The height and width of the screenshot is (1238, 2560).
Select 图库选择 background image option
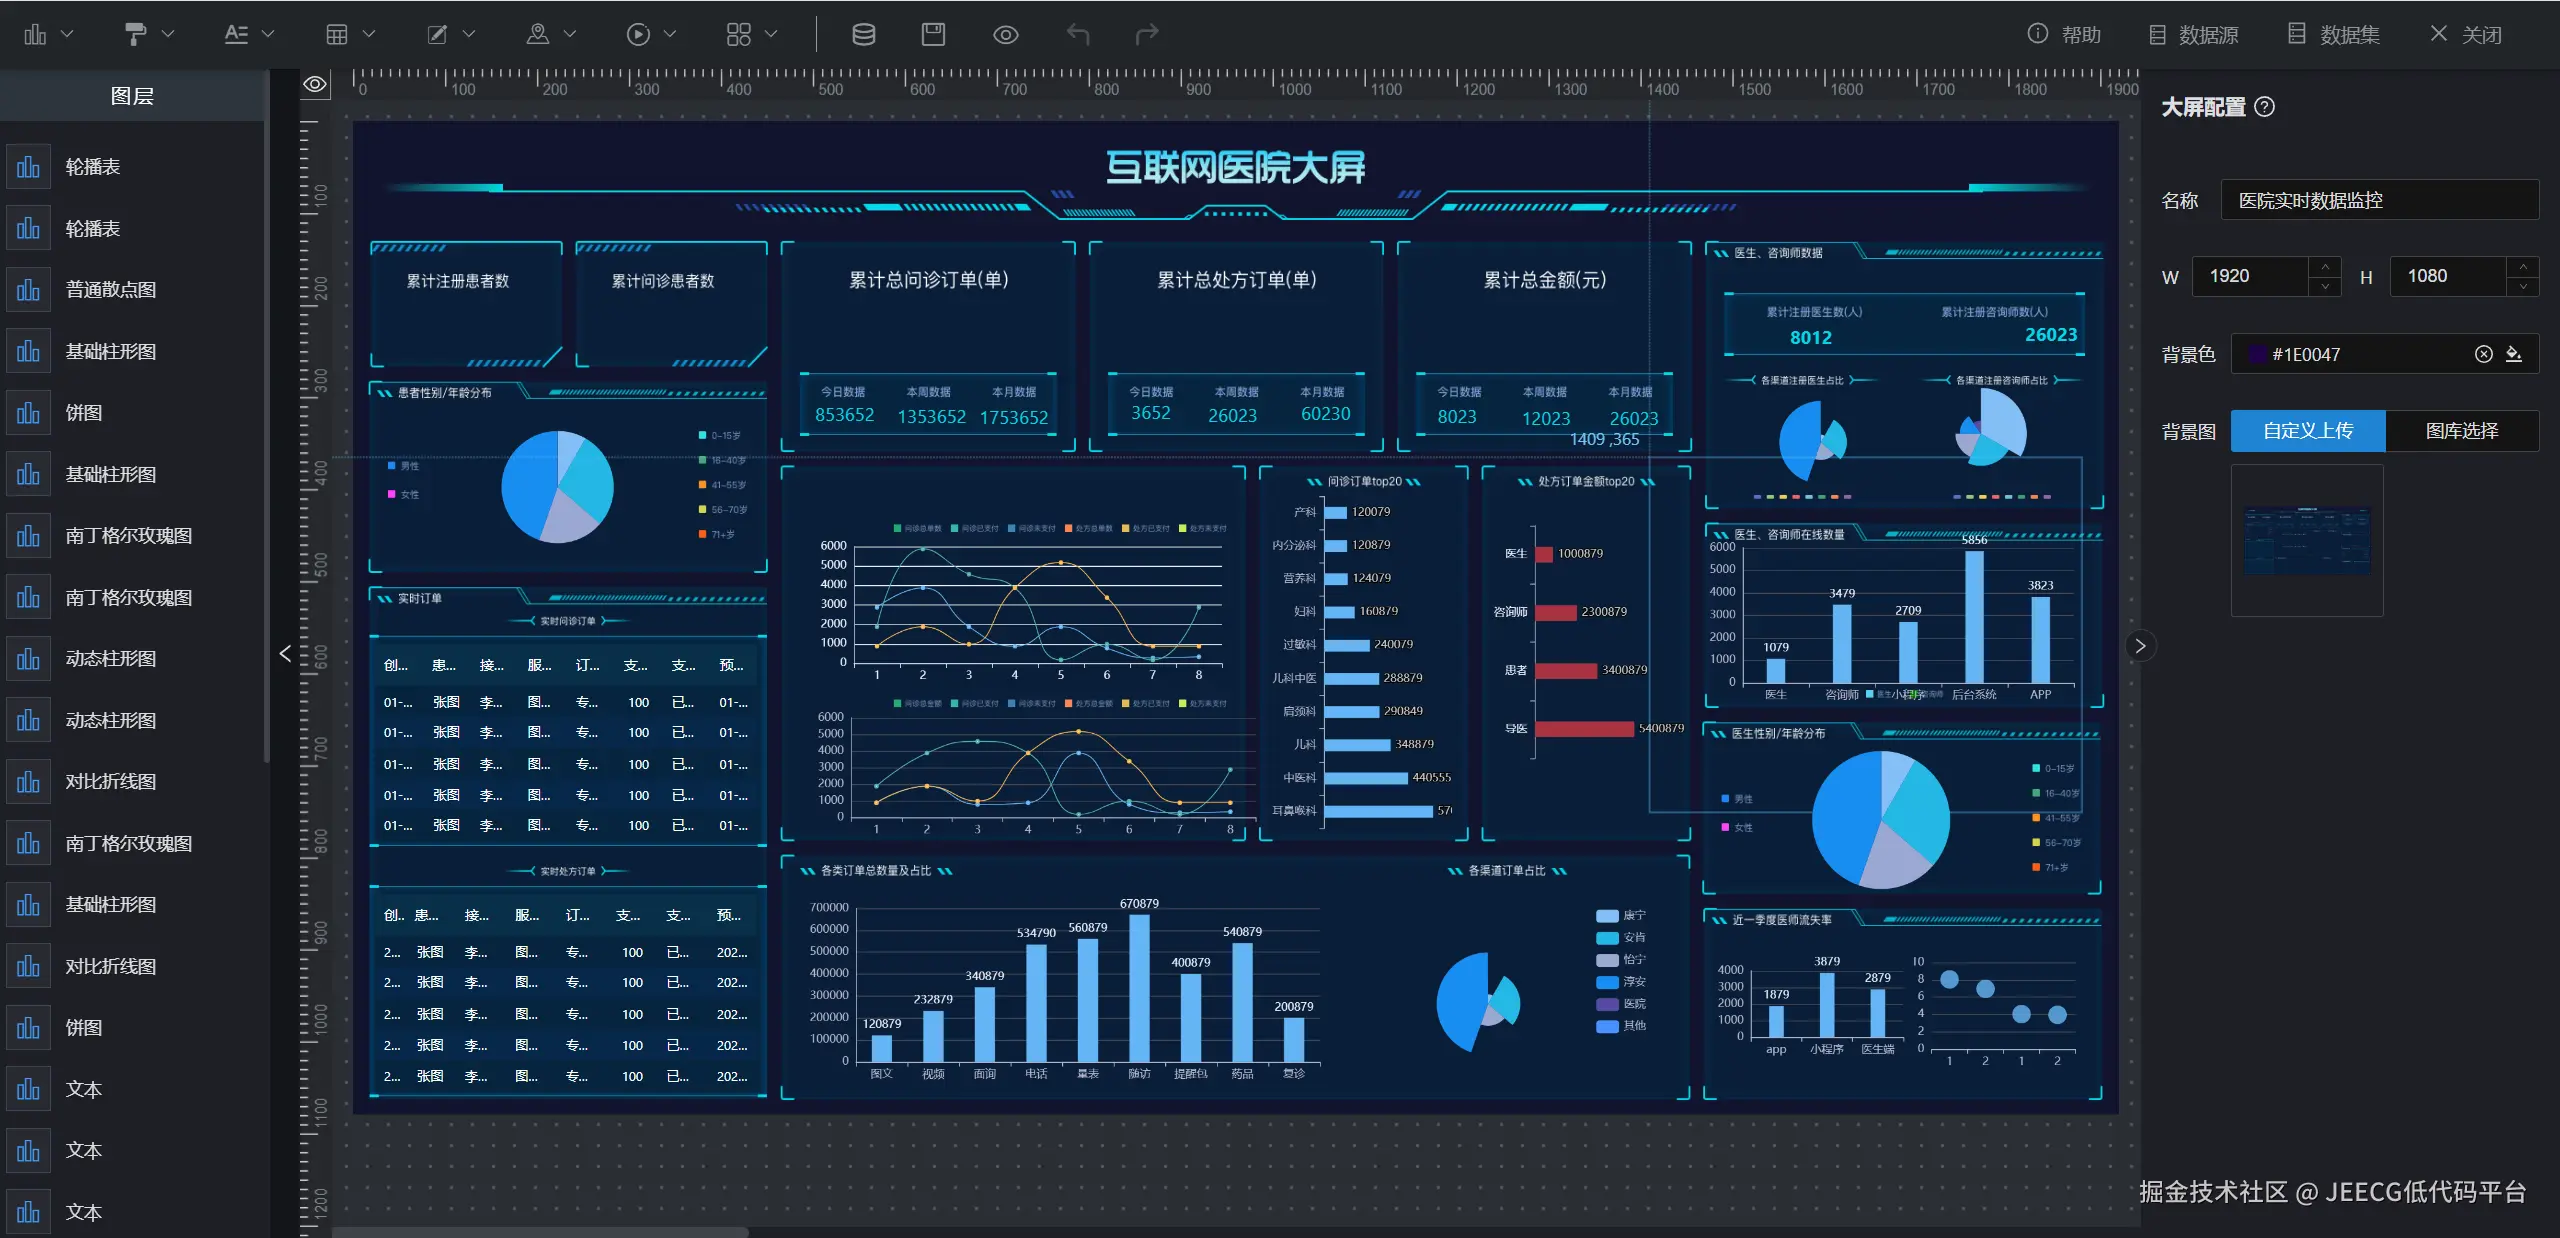click(2461, 431)
